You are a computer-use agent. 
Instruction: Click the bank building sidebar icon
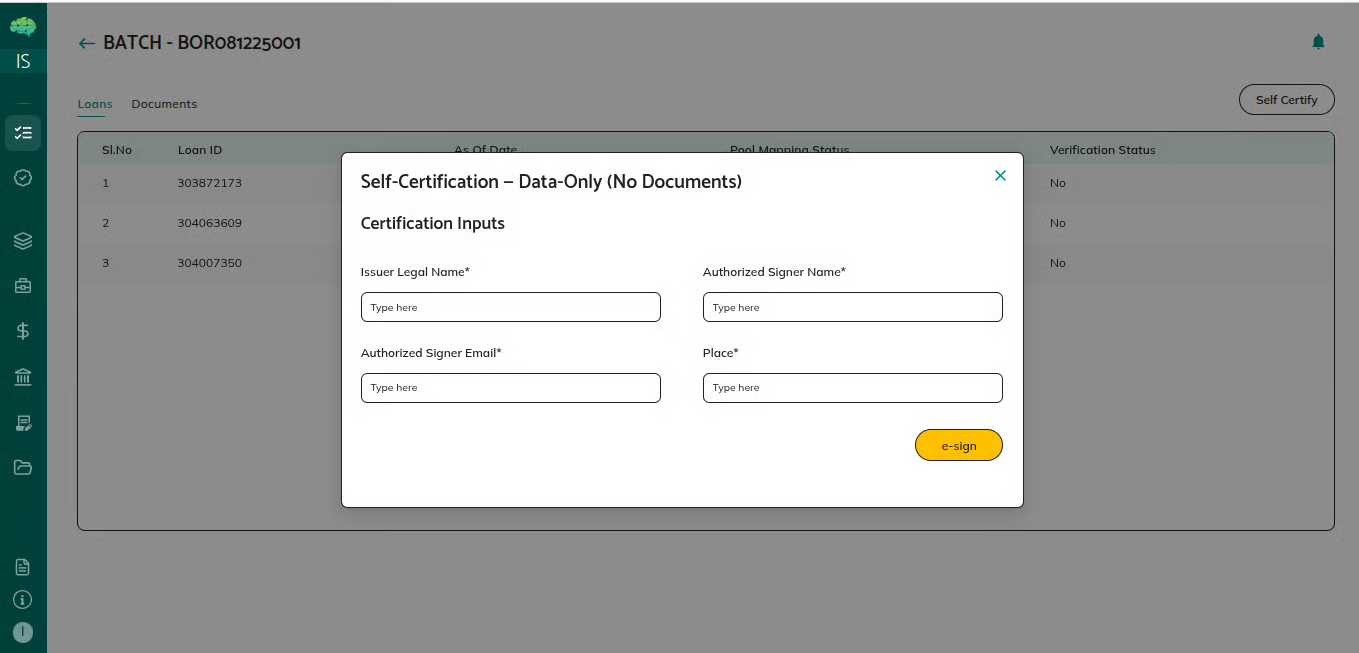(23, 377)
